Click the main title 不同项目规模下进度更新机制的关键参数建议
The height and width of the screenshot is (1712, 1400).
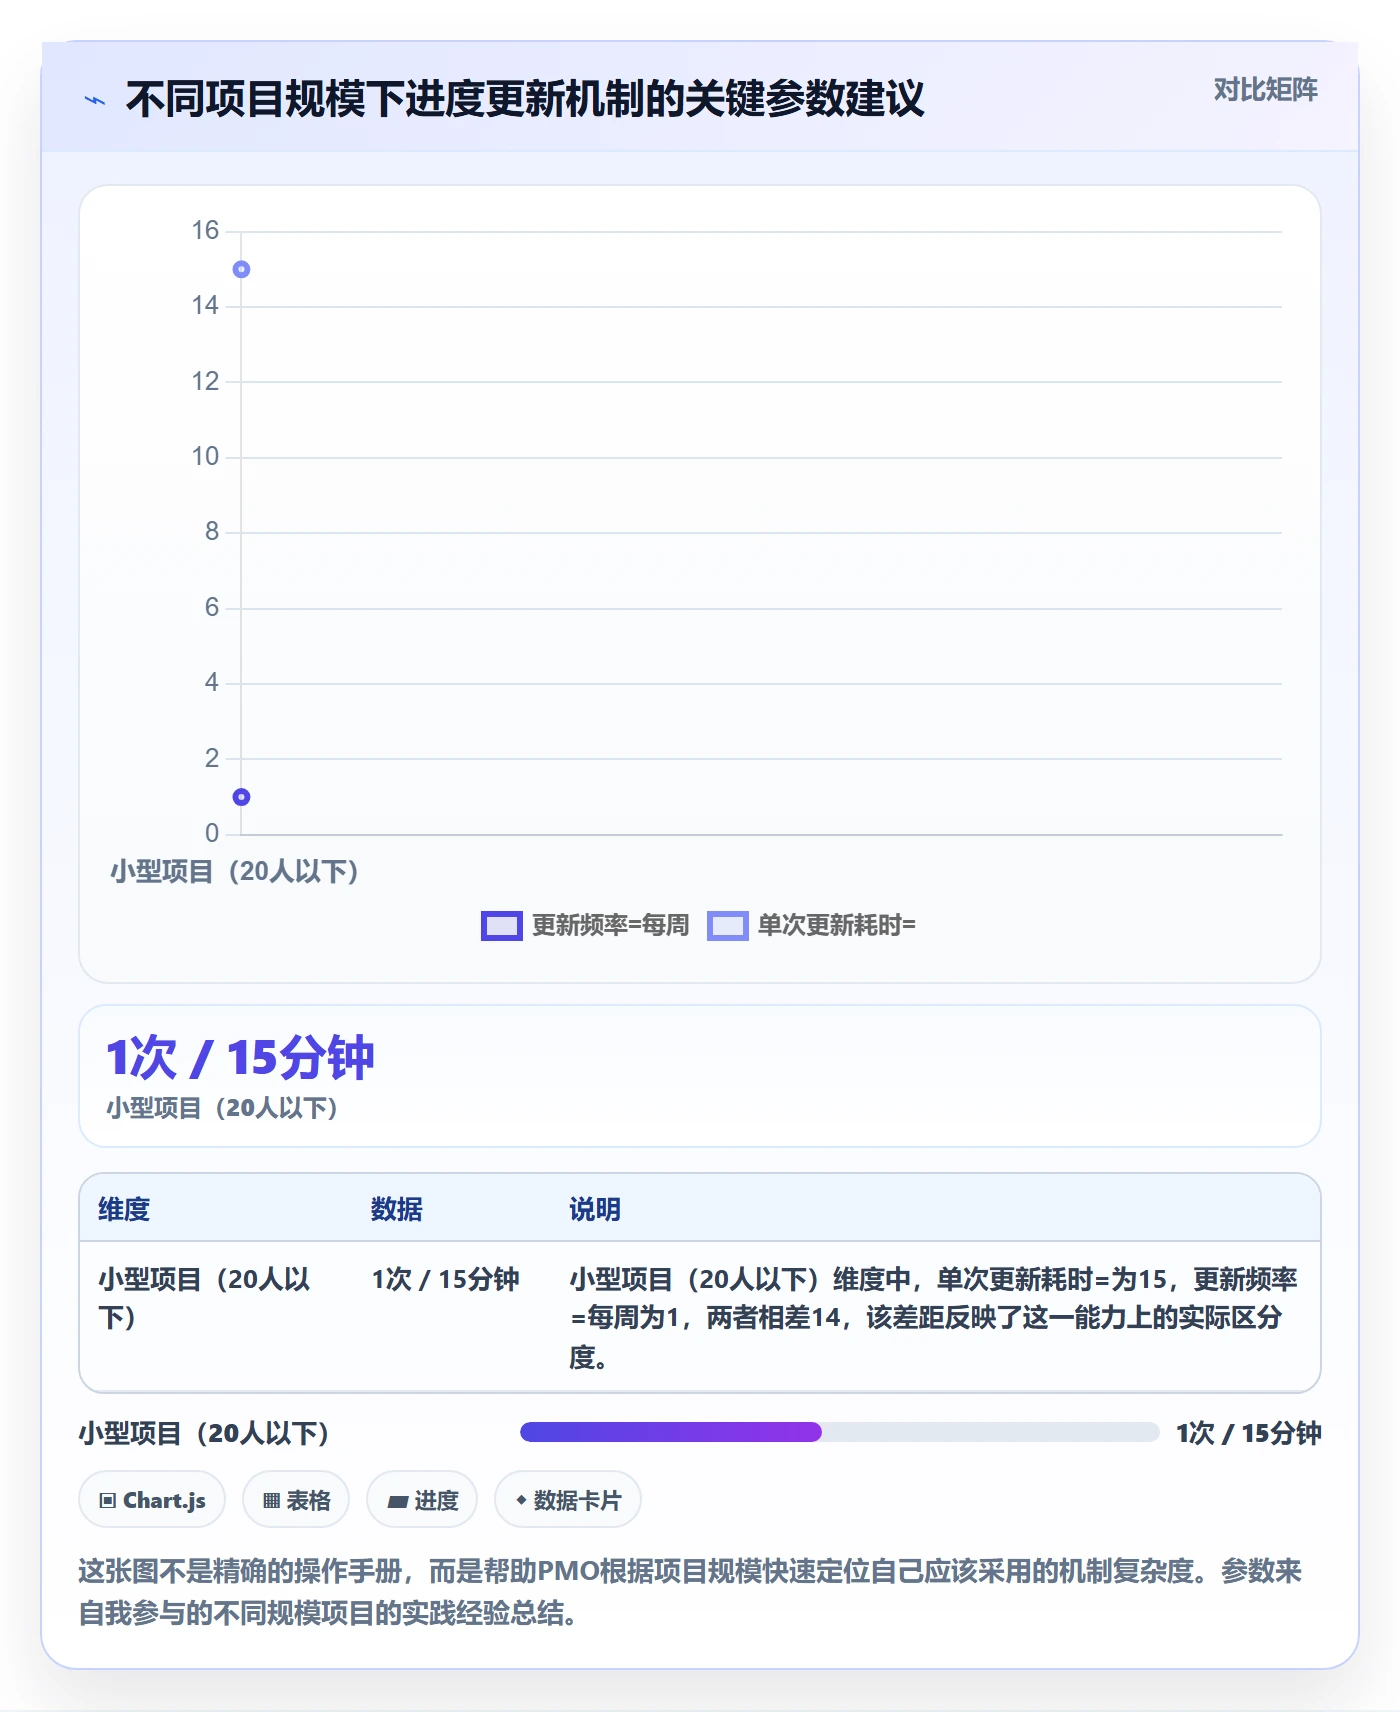[525, 99]
